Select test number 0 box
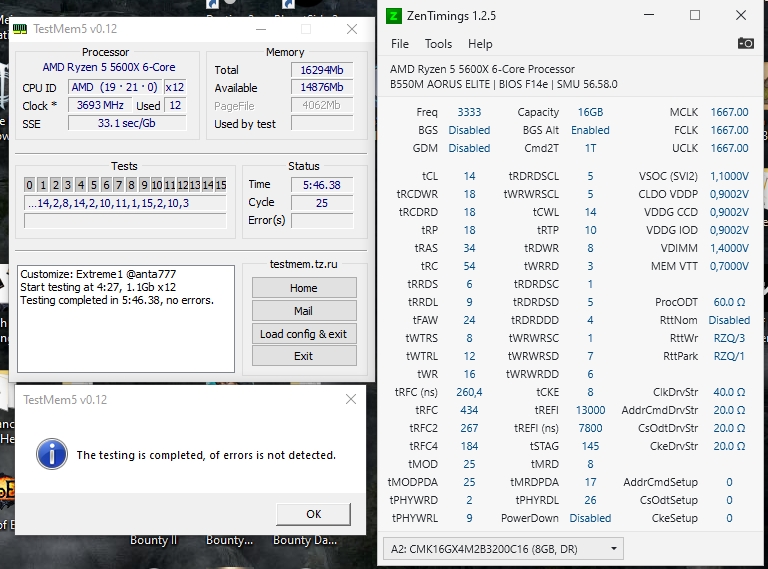The image size is (768, 569). 29,185
